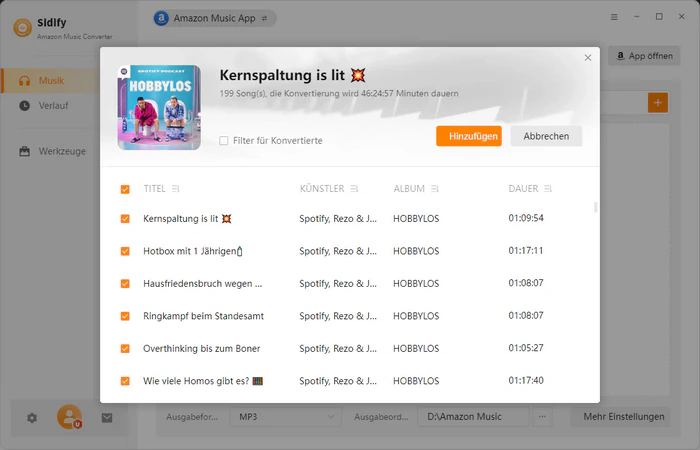Click the mail envelope icon
The height and width of the screenshot is (450, 700).
107,418
